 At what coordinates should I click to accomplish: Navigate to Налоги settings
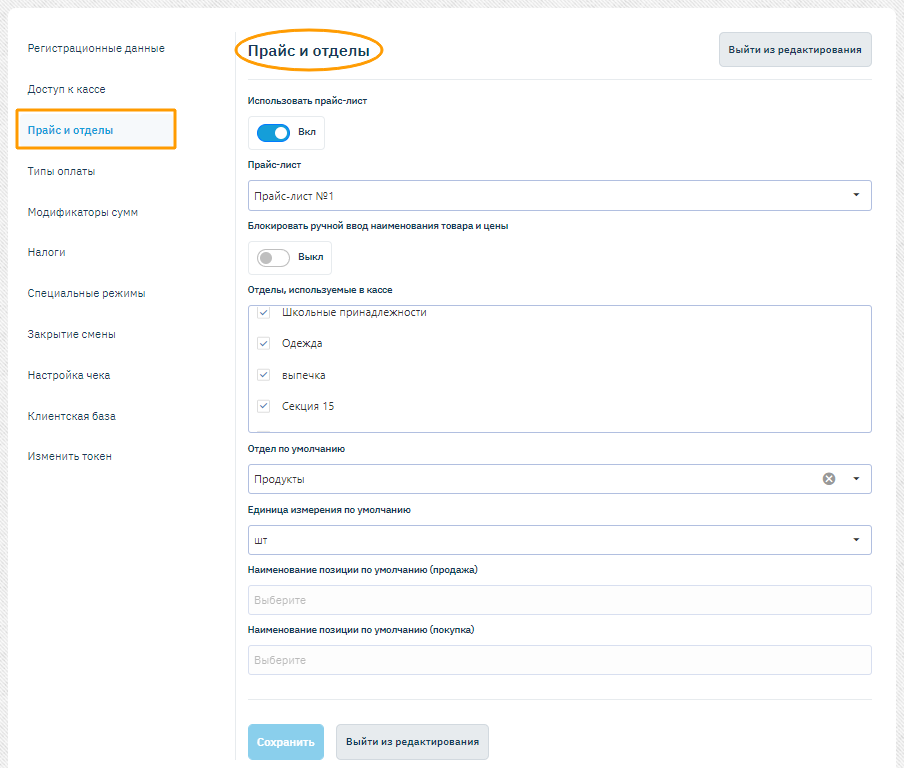[x=47, y=253]
